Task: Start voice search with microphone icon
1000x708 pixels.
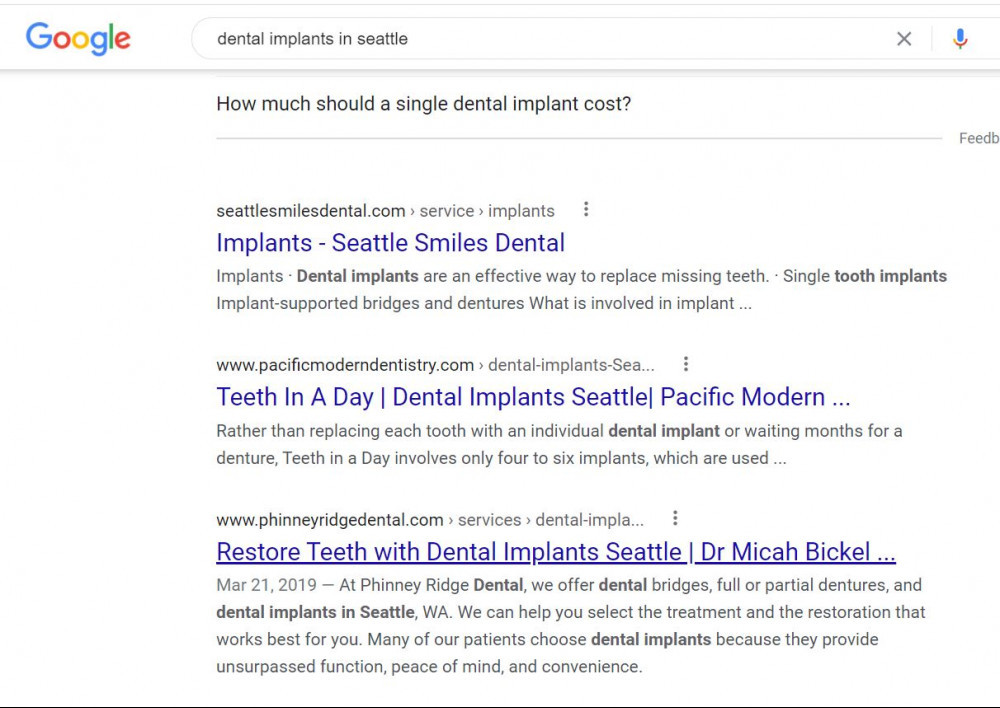Action: tap(960, 39)
